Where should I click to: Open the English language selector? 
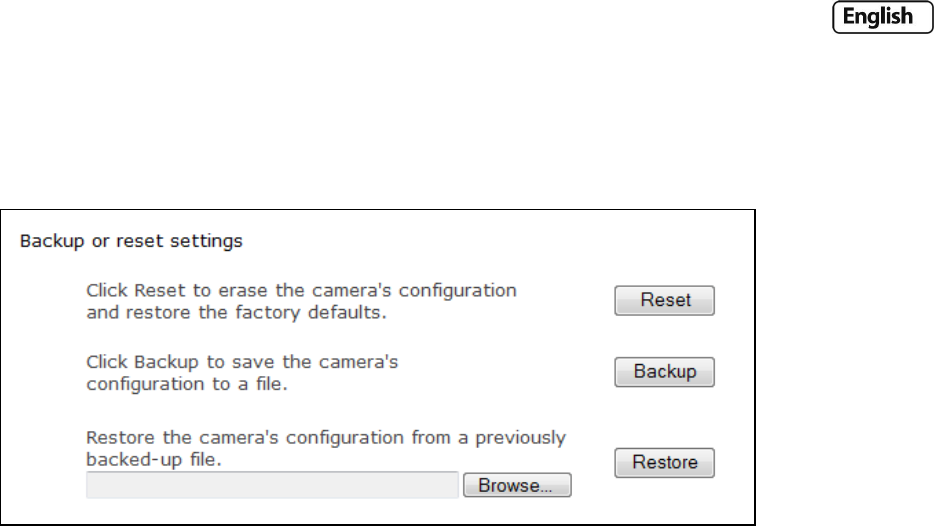[x=876, y=45]
